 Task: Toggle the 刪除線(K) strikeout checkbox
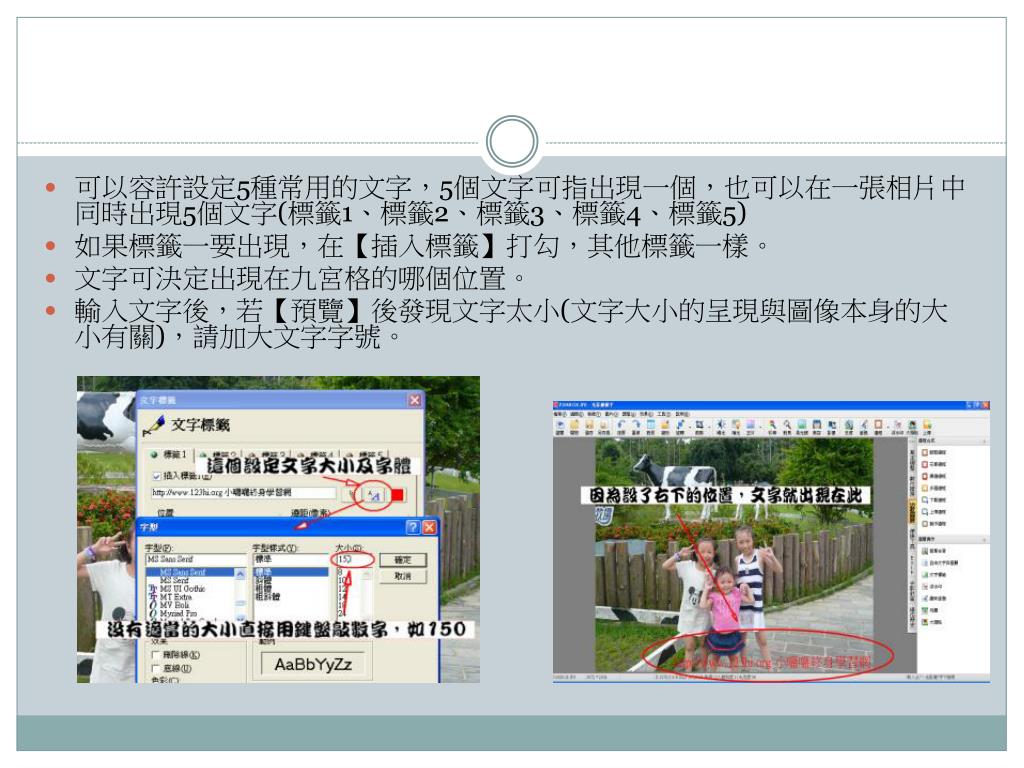point(155,655)
